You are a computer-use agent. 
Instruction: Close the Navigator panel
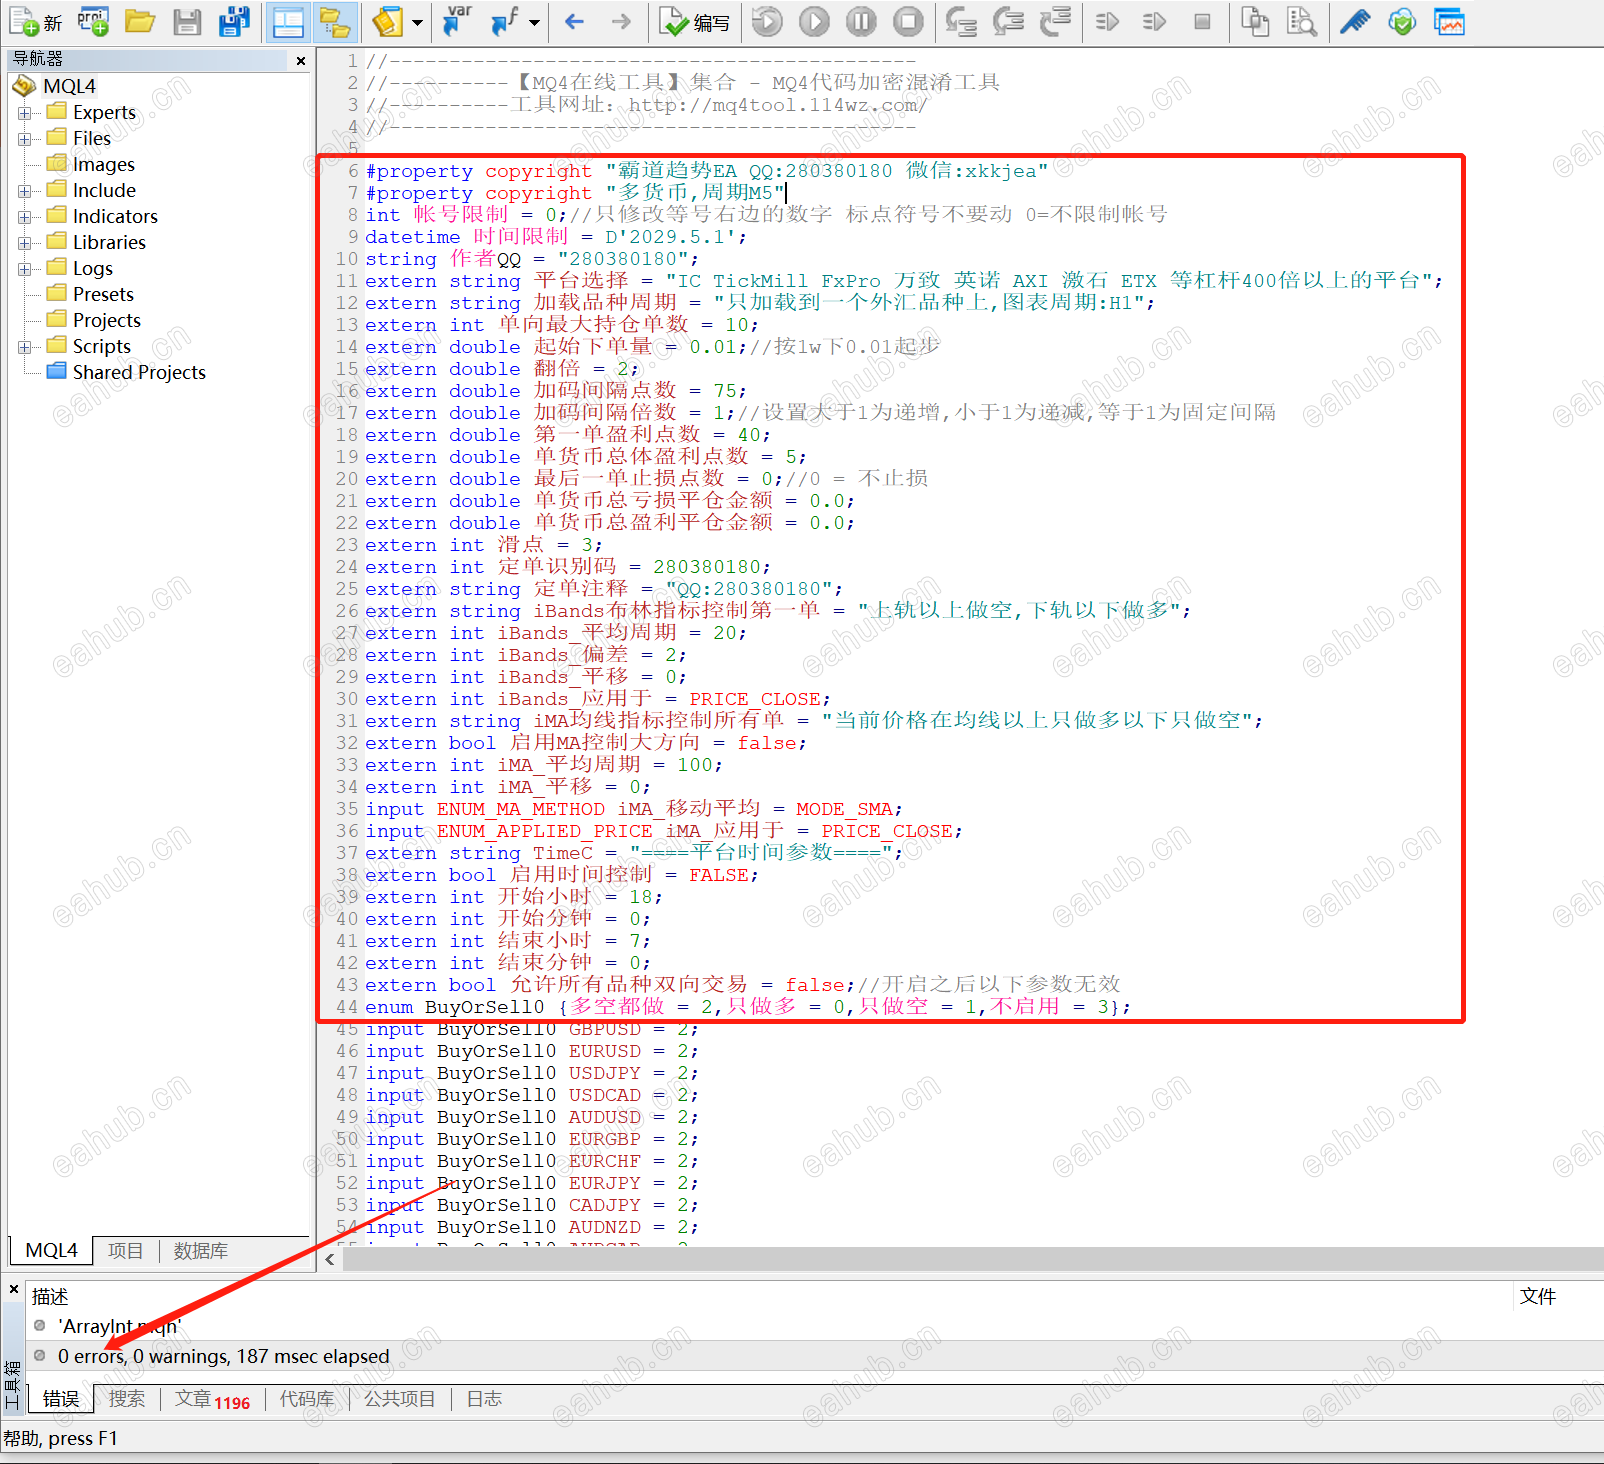(301, 61)
